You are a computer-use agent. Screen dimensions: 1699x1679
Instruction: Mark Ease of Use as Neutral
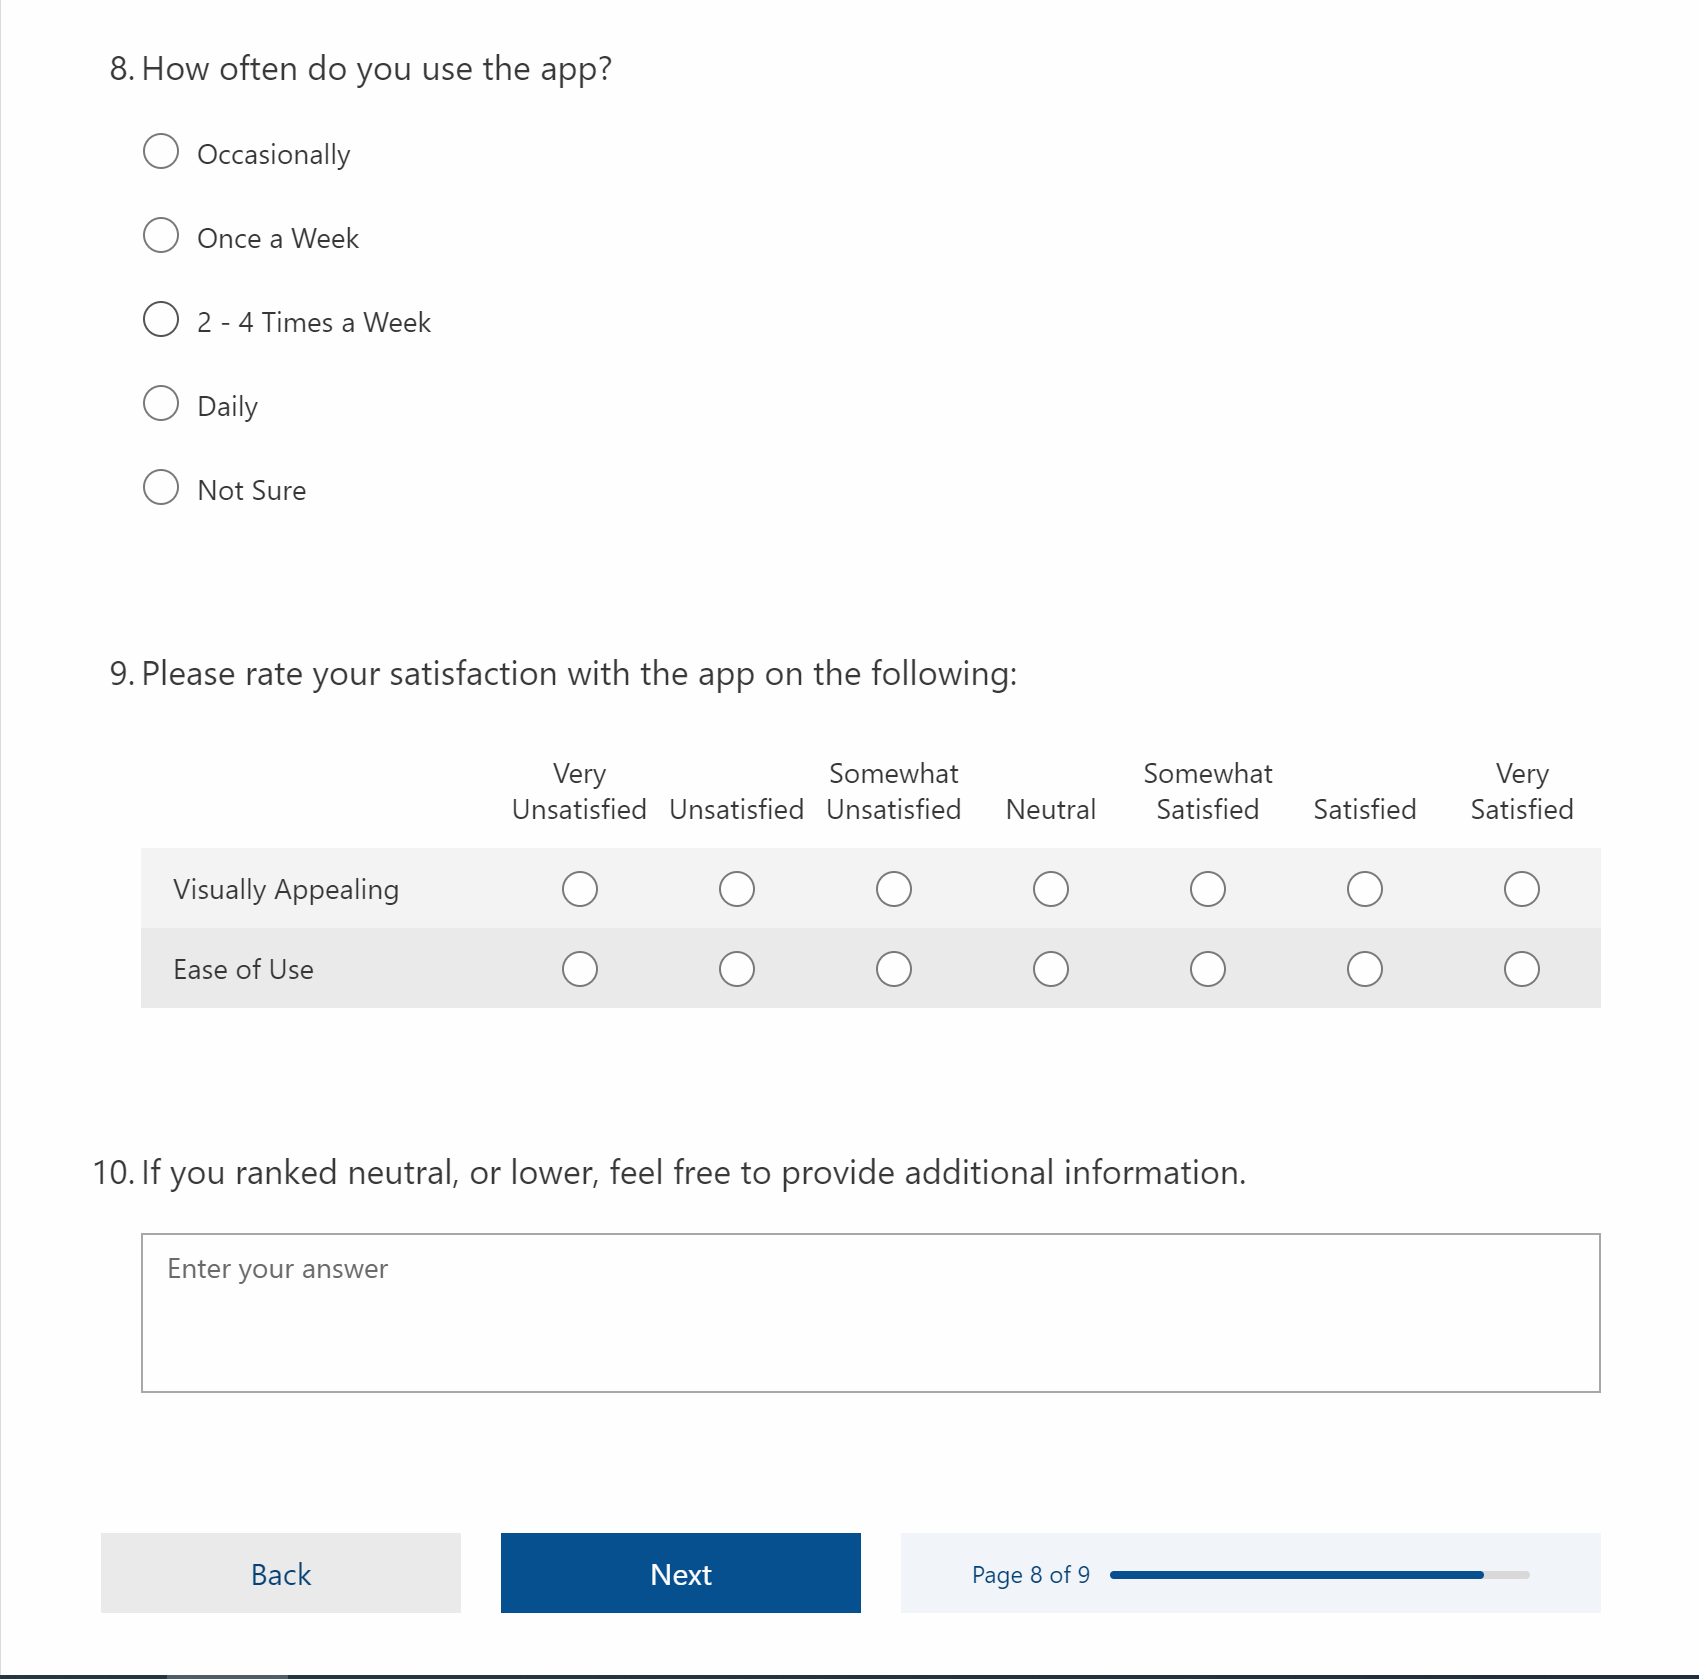point(1051,969)
